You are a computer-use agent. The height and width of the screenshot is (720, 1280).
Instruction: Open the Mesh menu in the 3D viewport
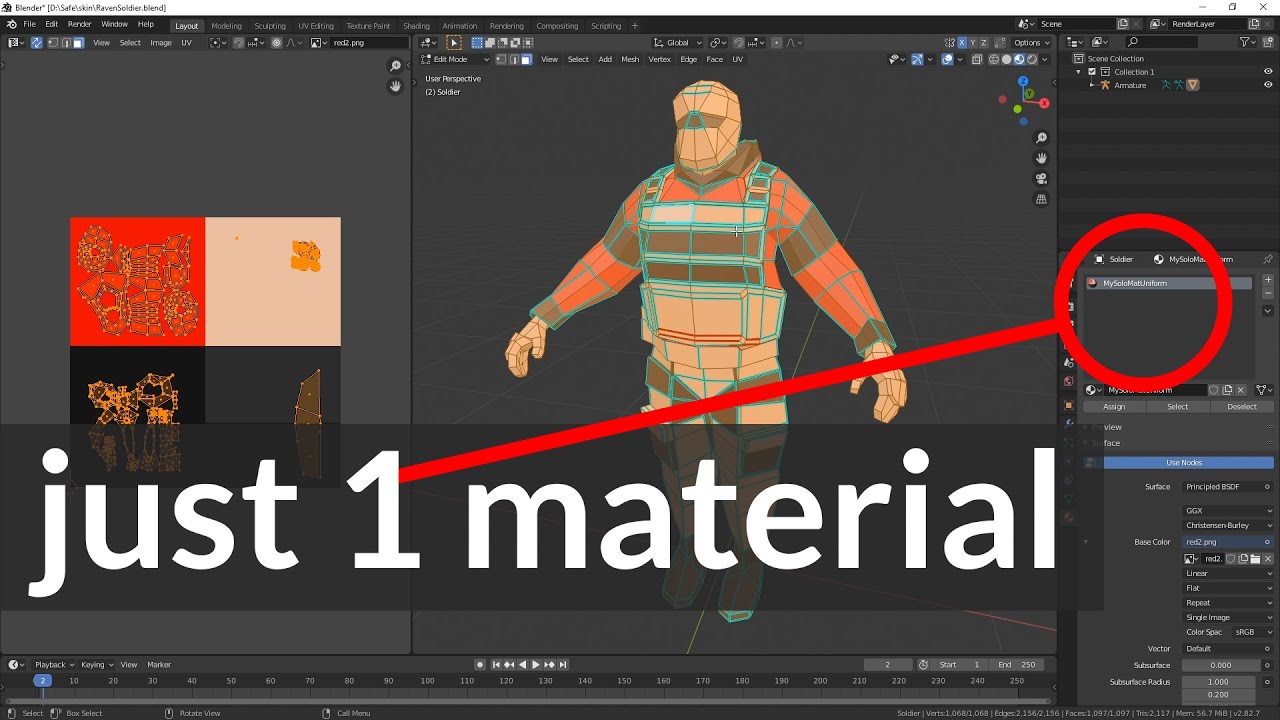pyautogui.click(x=630, y=59)
